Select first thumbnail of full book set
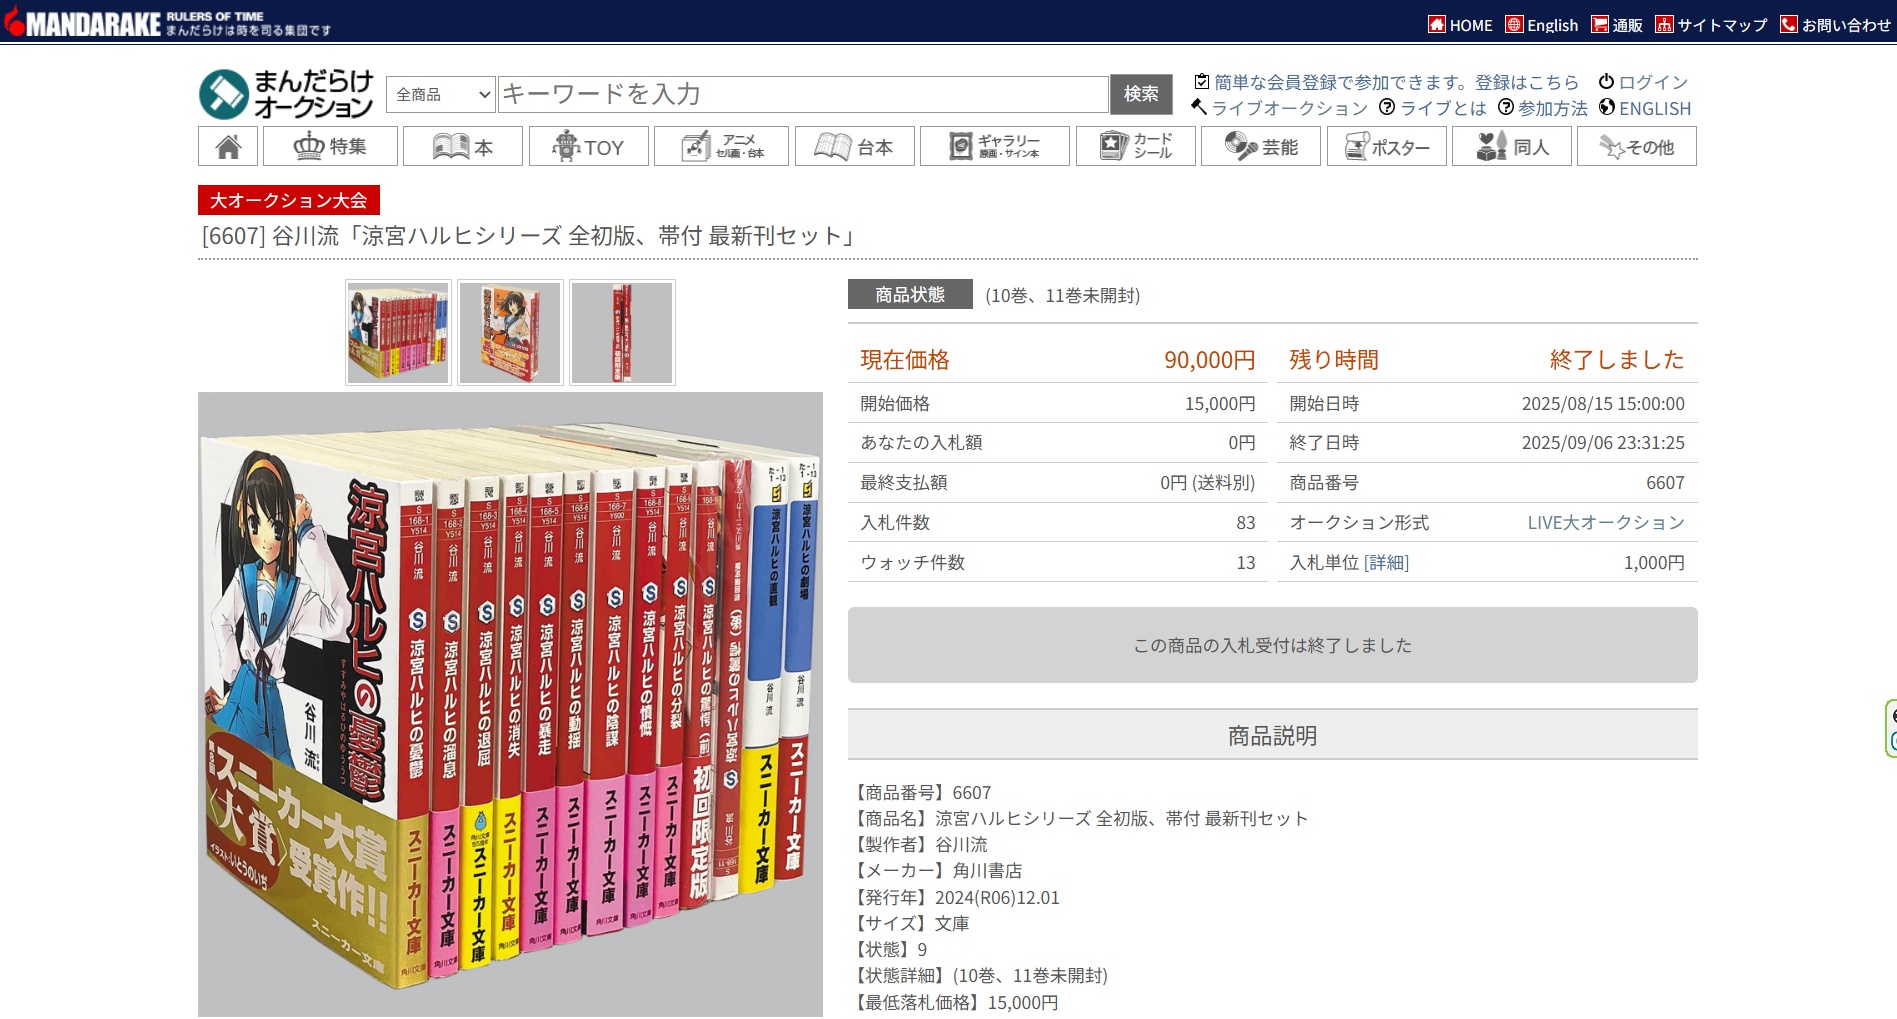The height and width of the screenshot is (1019, 1897). [398, 332]
